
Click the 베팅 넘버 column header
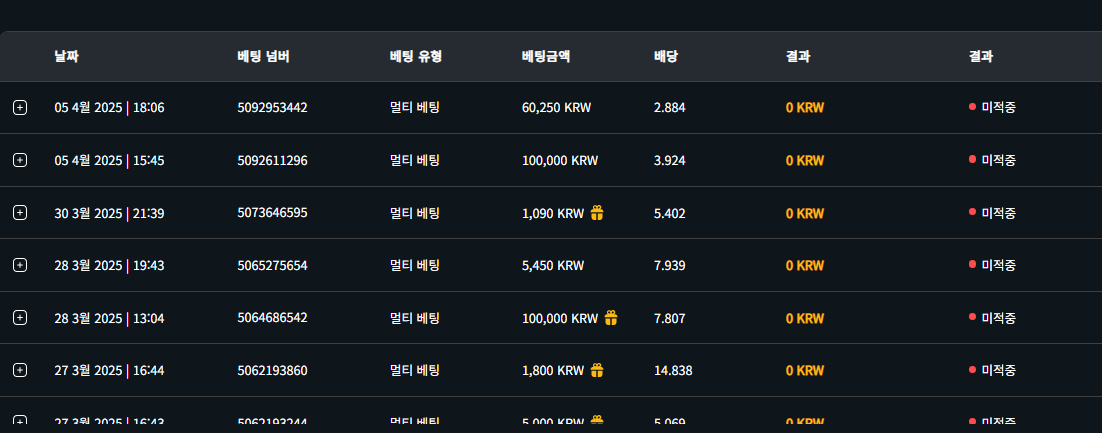[x=263, y=56]
